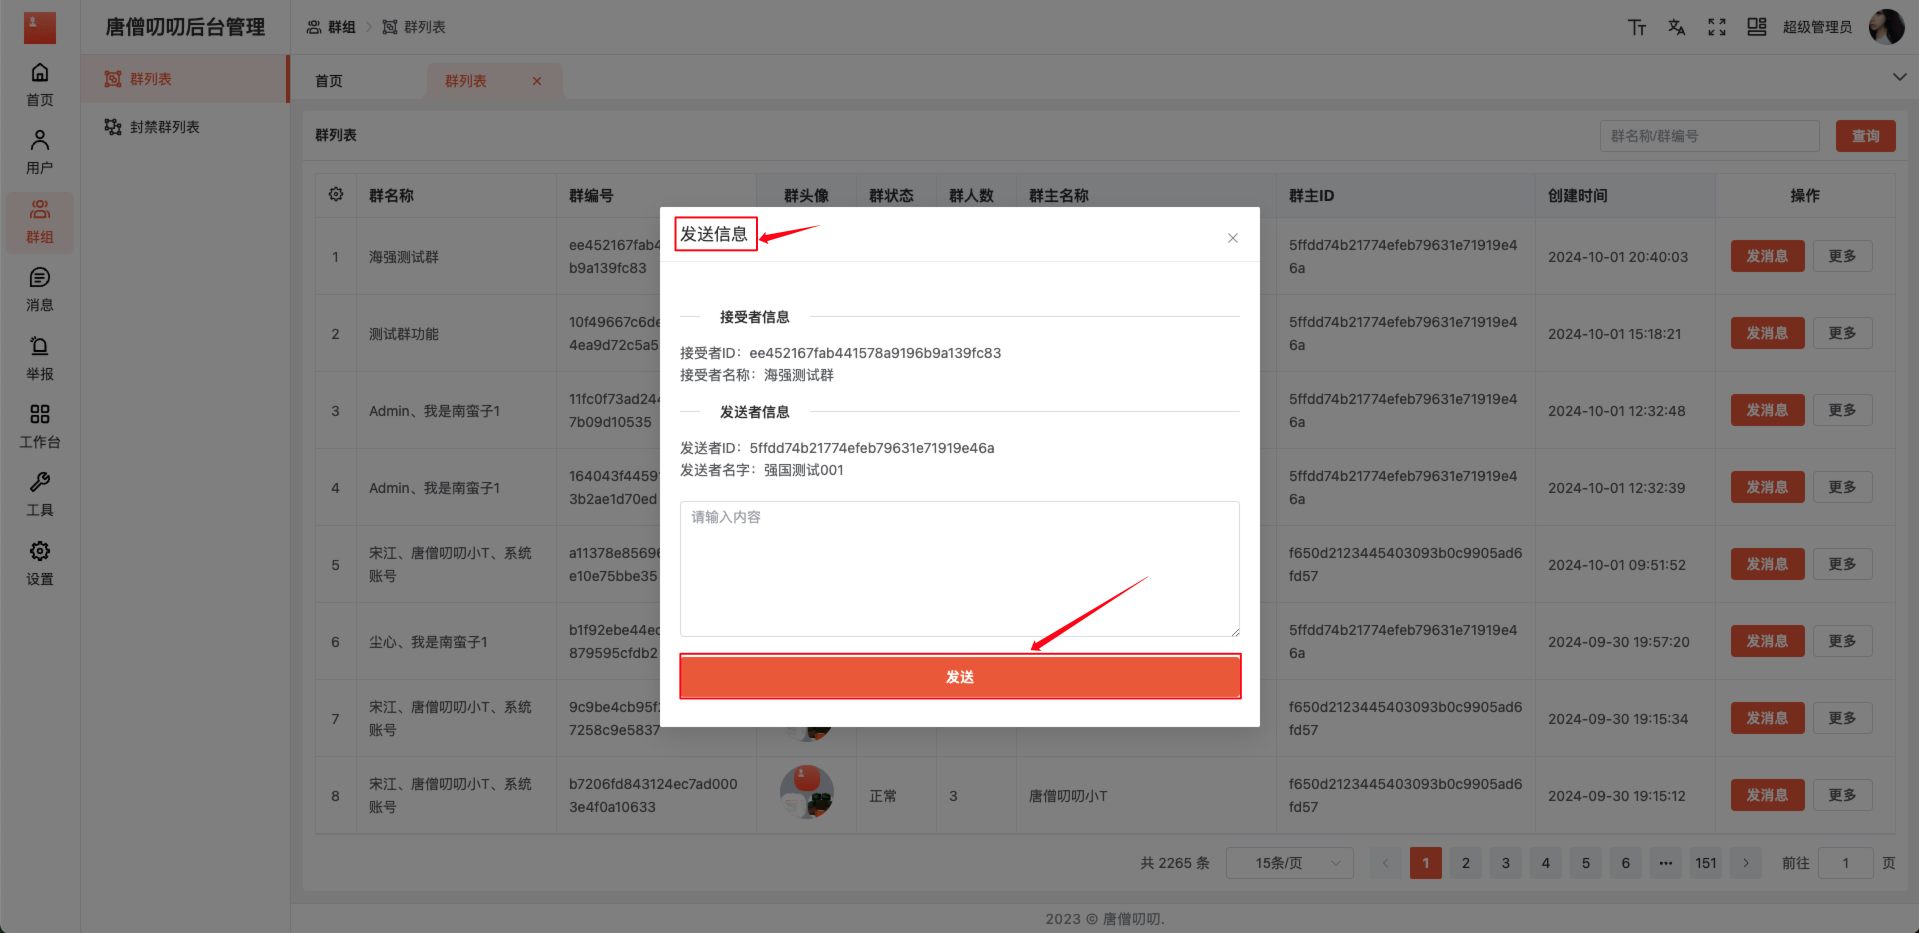The height and width of the screenshot is (933, 1919).
Task: Open the 15条/页 page size dropdown
Action: point(1289,862)
